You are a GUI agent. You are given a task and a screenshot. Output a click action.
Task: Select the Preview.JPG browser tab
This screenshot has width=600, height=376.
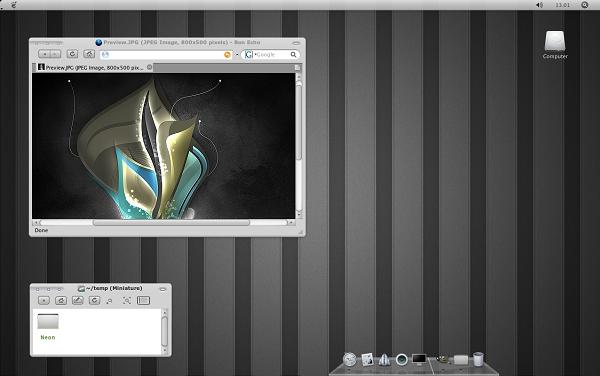point(92,68)
